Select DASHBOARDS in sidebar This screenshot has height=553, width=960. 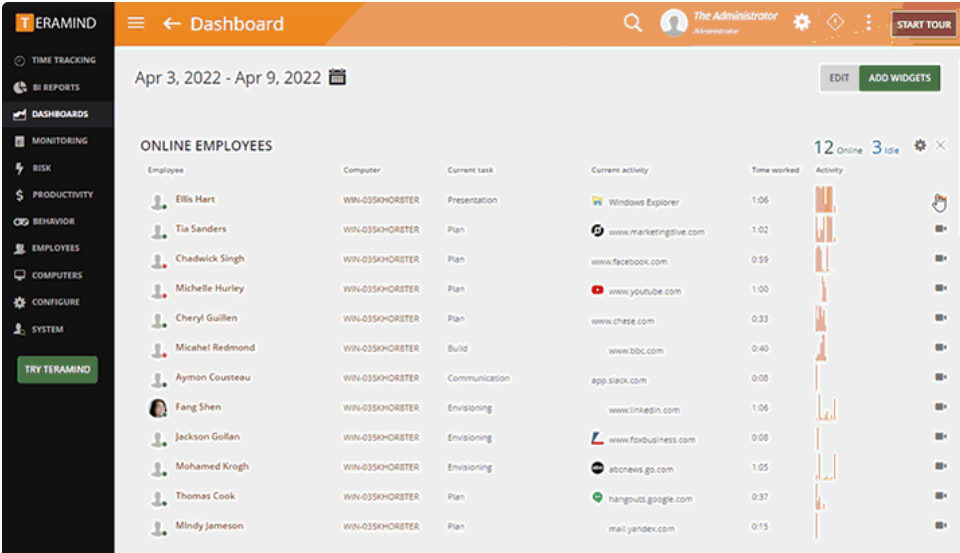point(56,114)
